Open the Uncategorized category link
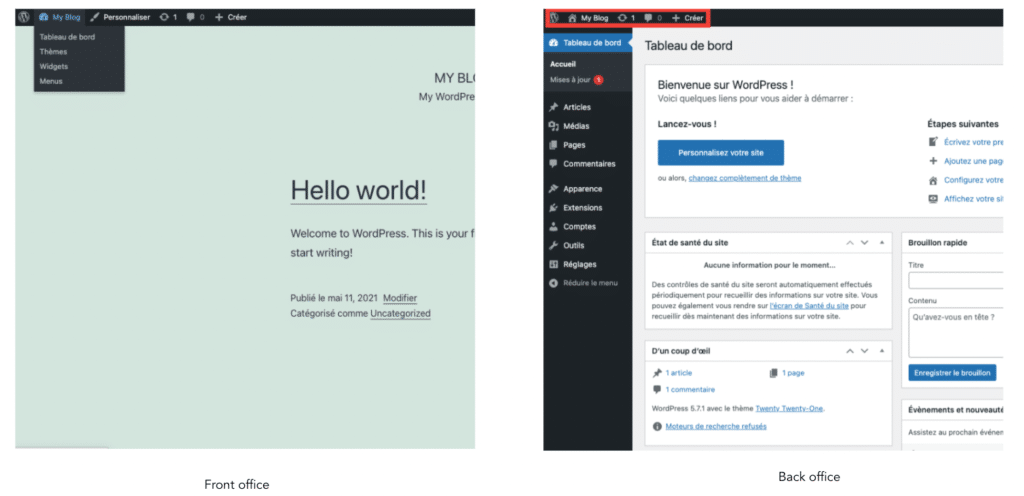The height and width of the screenshot is (496, 1024). [x=400, y=314]
